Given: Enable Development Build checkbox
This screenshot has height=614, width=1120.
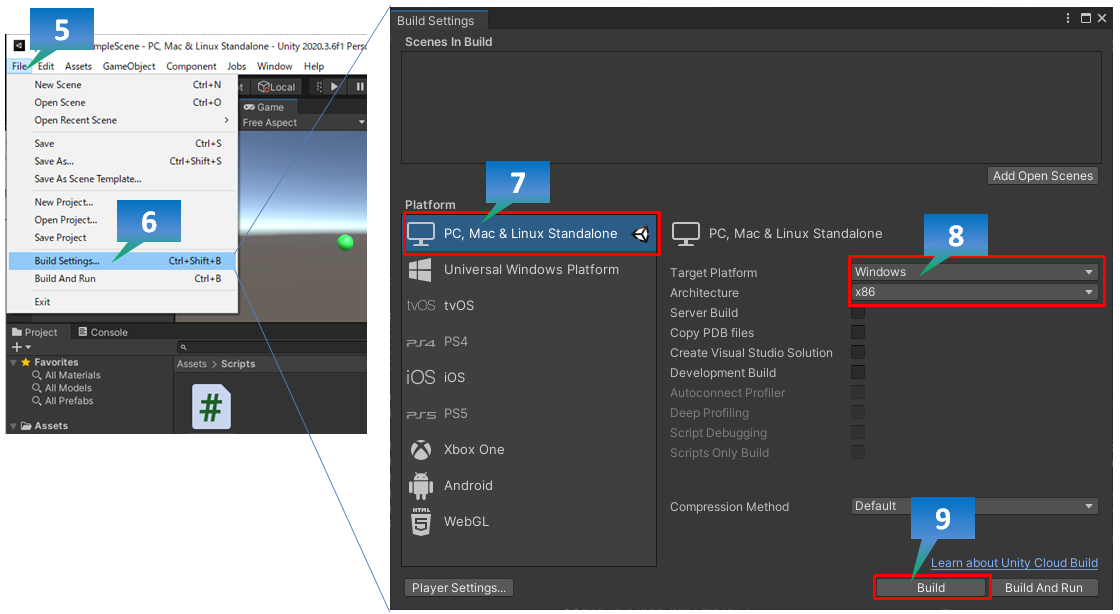Looking at the screenshot, I should click(x=858, y=373).
